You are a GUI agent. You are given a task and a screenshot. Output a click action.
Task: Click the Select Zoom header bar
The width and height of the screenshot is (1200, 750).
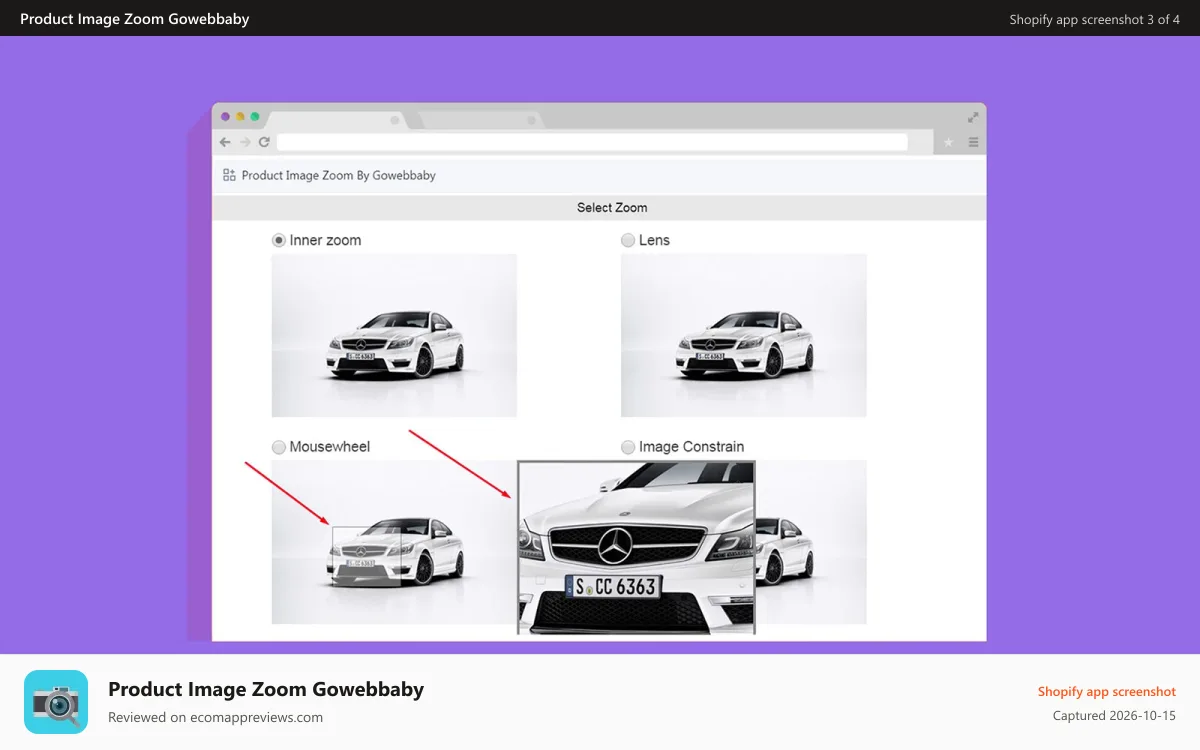tap(599, 208)
